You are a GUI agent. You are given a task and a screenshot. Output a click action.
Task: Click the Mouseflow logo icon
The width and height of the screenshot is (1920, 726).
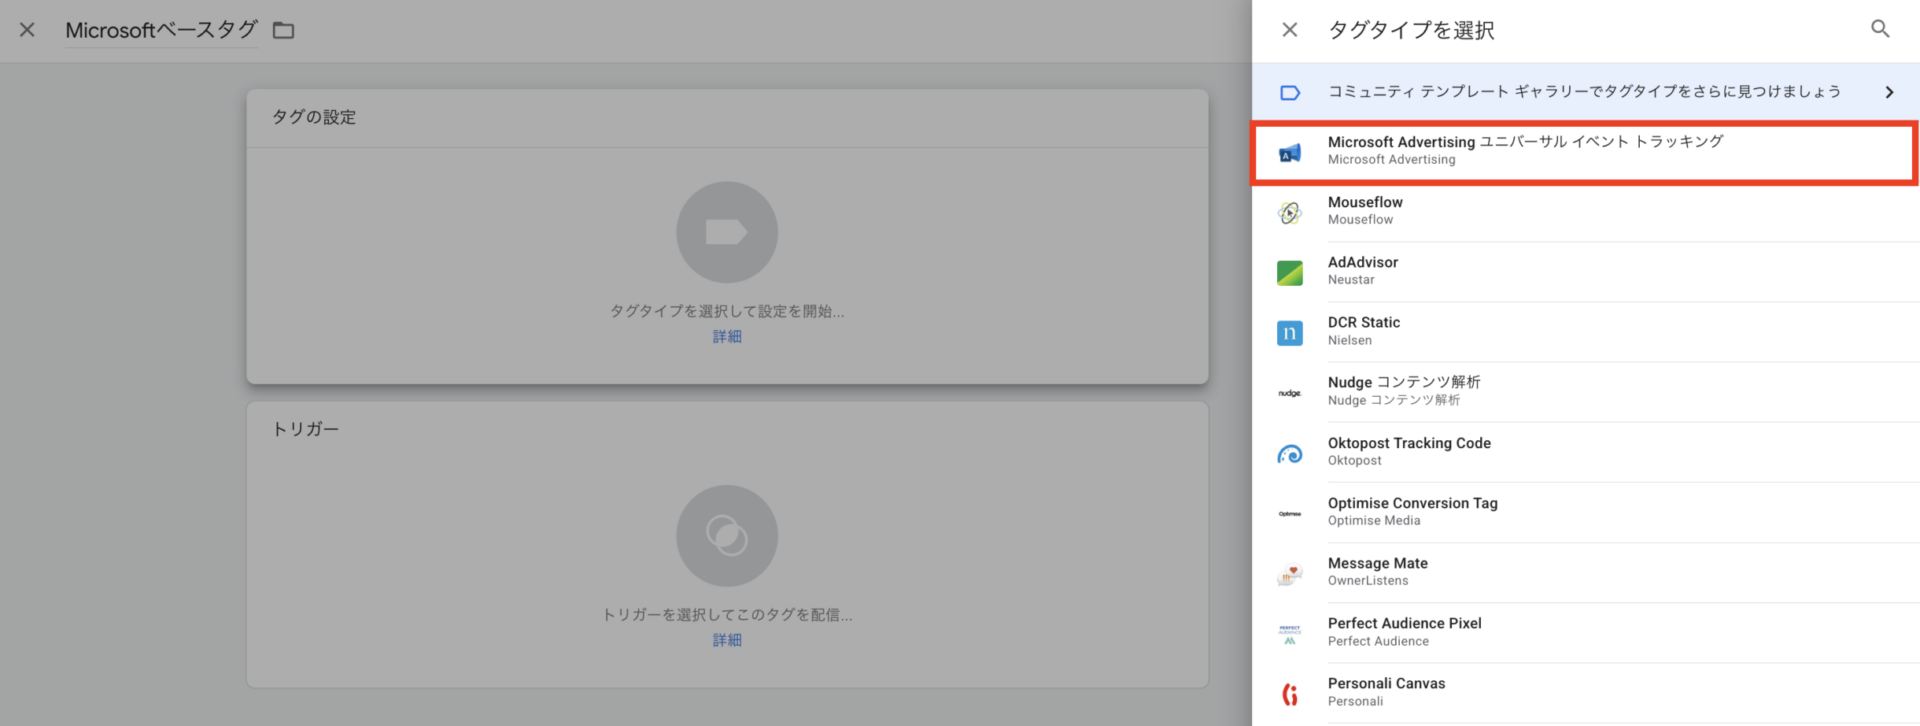point(1290,212)
